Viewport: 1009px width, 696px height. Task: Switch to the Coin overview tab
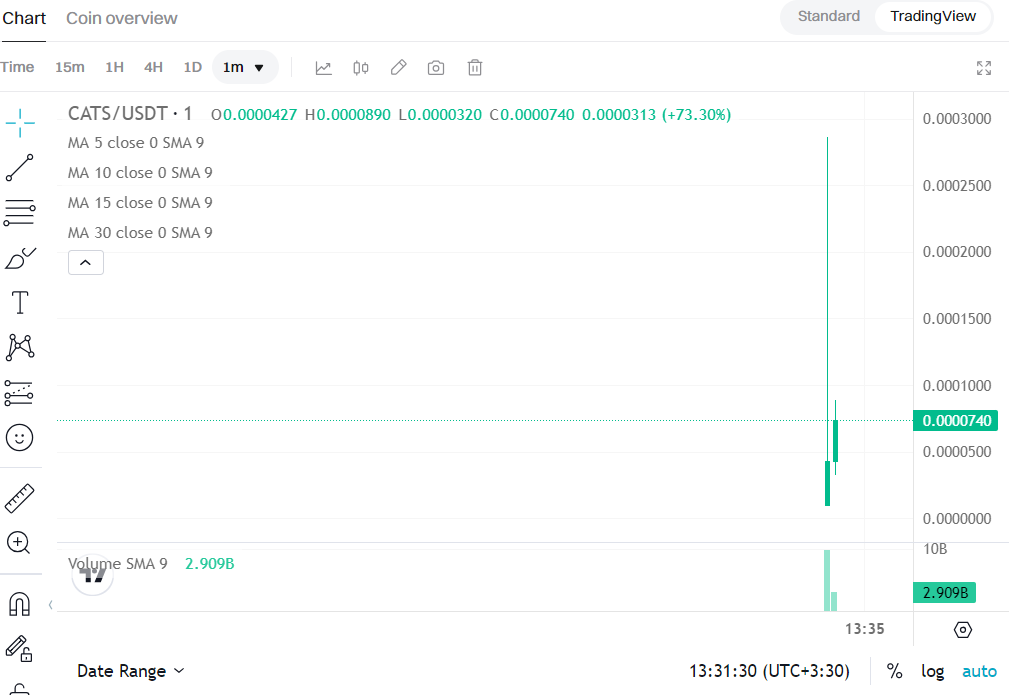tap(121, 17)
